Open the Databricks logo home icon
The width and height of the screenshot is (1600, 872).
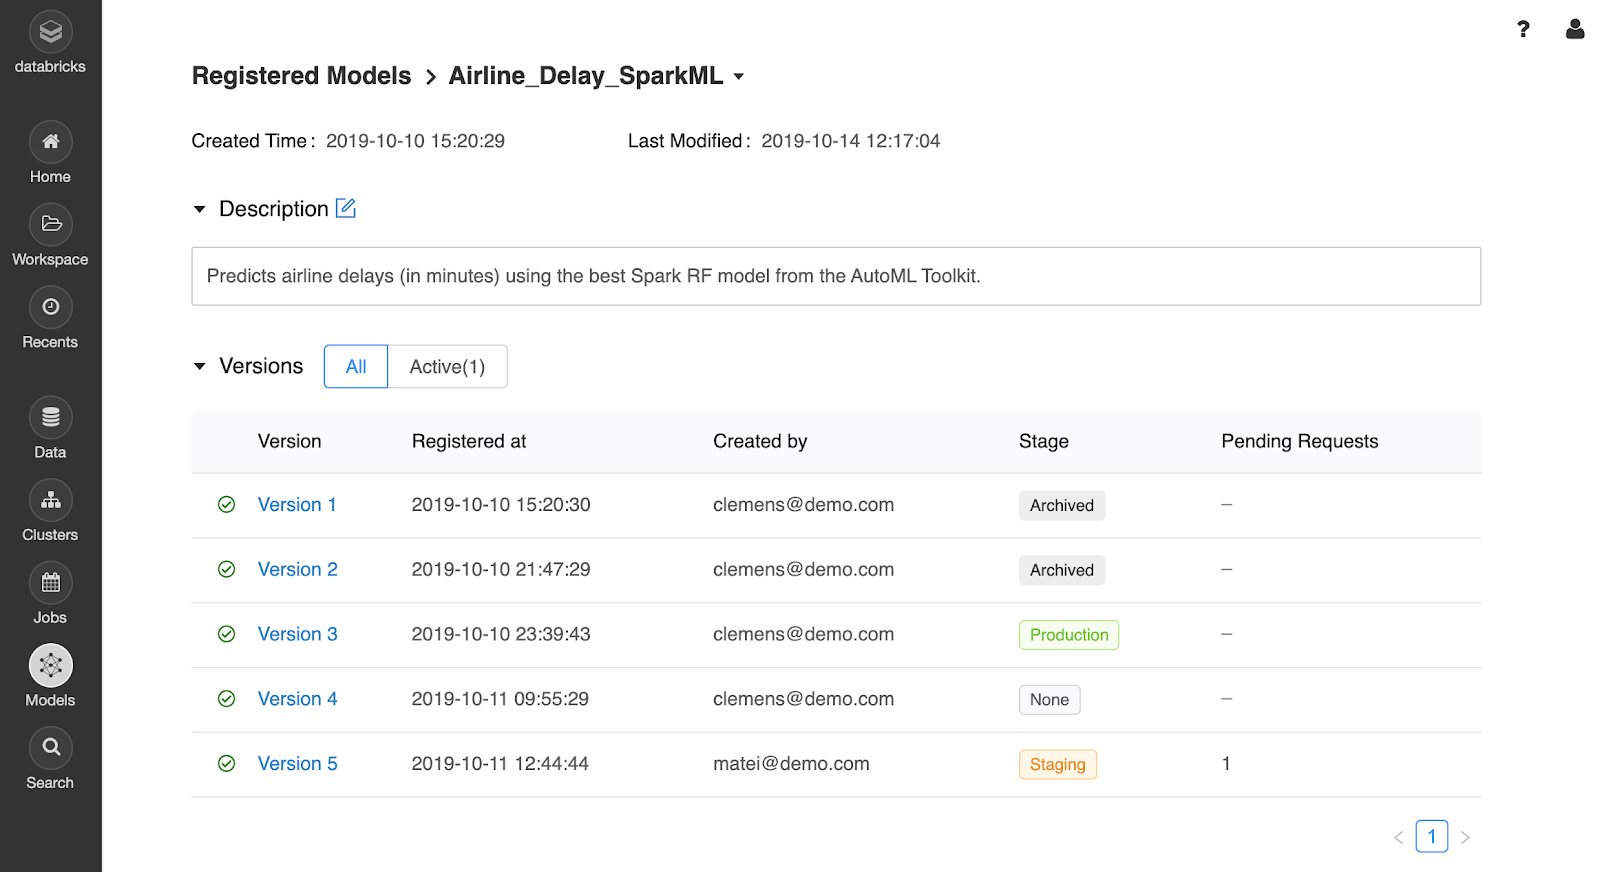pyautogui.click(x=50, y=33)
